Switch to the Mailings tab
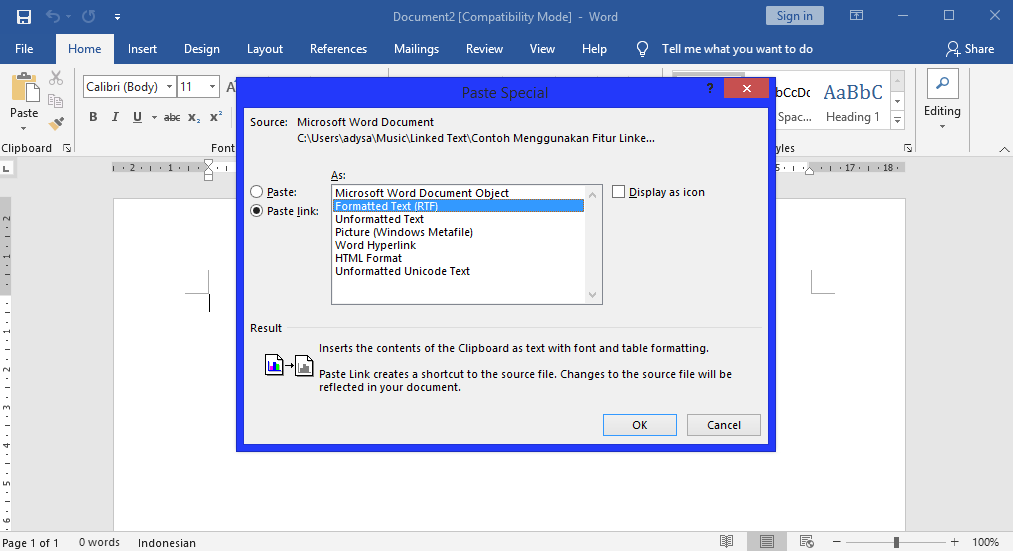The height and width of the screenshot is (551, 1013). click(x=417, y=49)
